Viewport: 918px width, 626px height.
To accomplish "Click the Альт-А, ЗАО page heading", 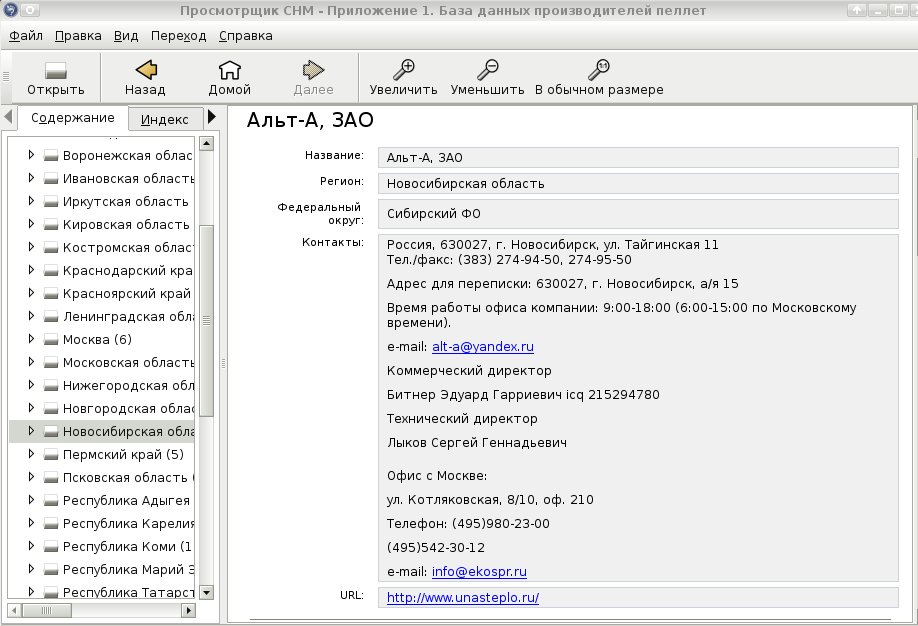I will point(310,119).
